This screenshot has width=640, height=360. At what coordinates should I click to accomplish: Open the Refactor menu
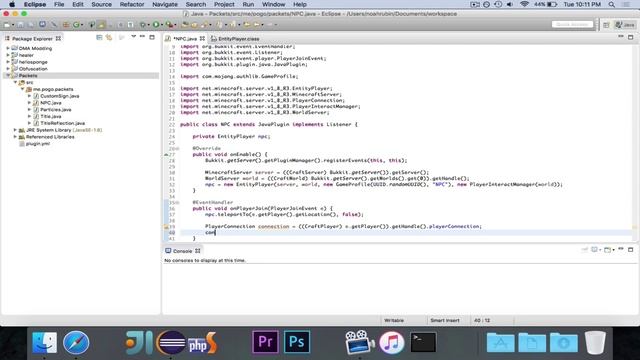pyautogui.click(x=132, y=4)
